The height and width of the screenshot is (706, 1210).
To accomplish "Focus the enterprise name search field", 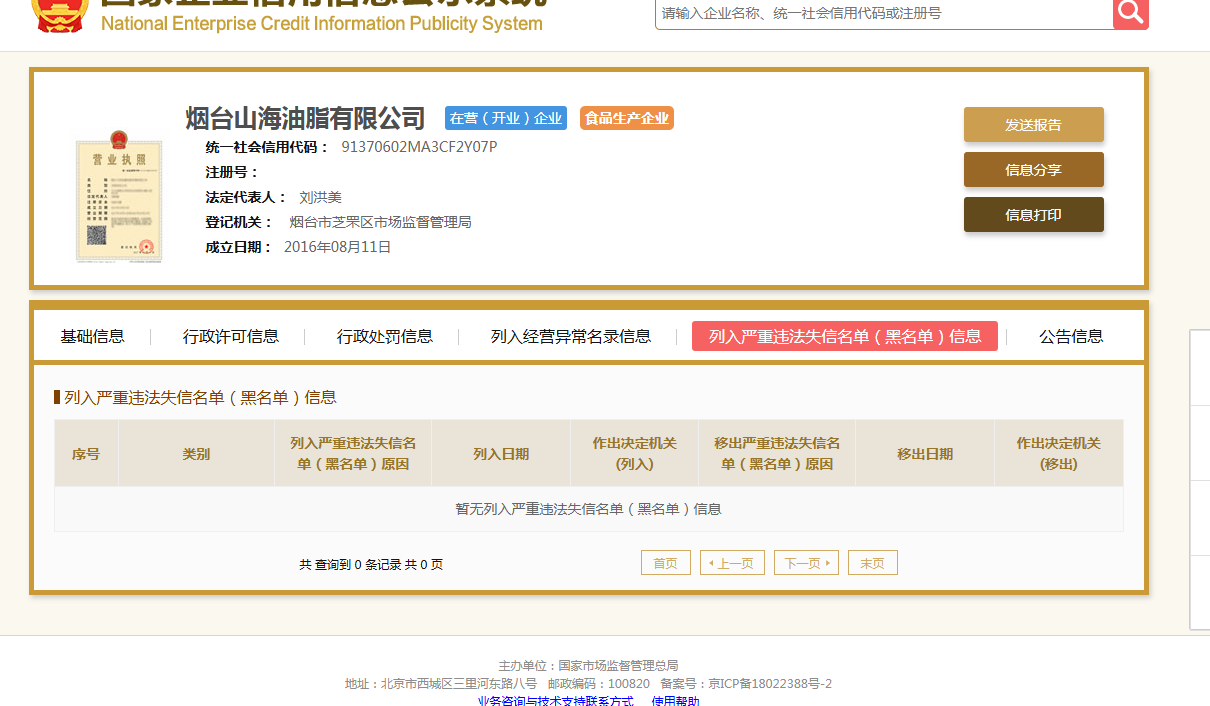I will (884, 13).
